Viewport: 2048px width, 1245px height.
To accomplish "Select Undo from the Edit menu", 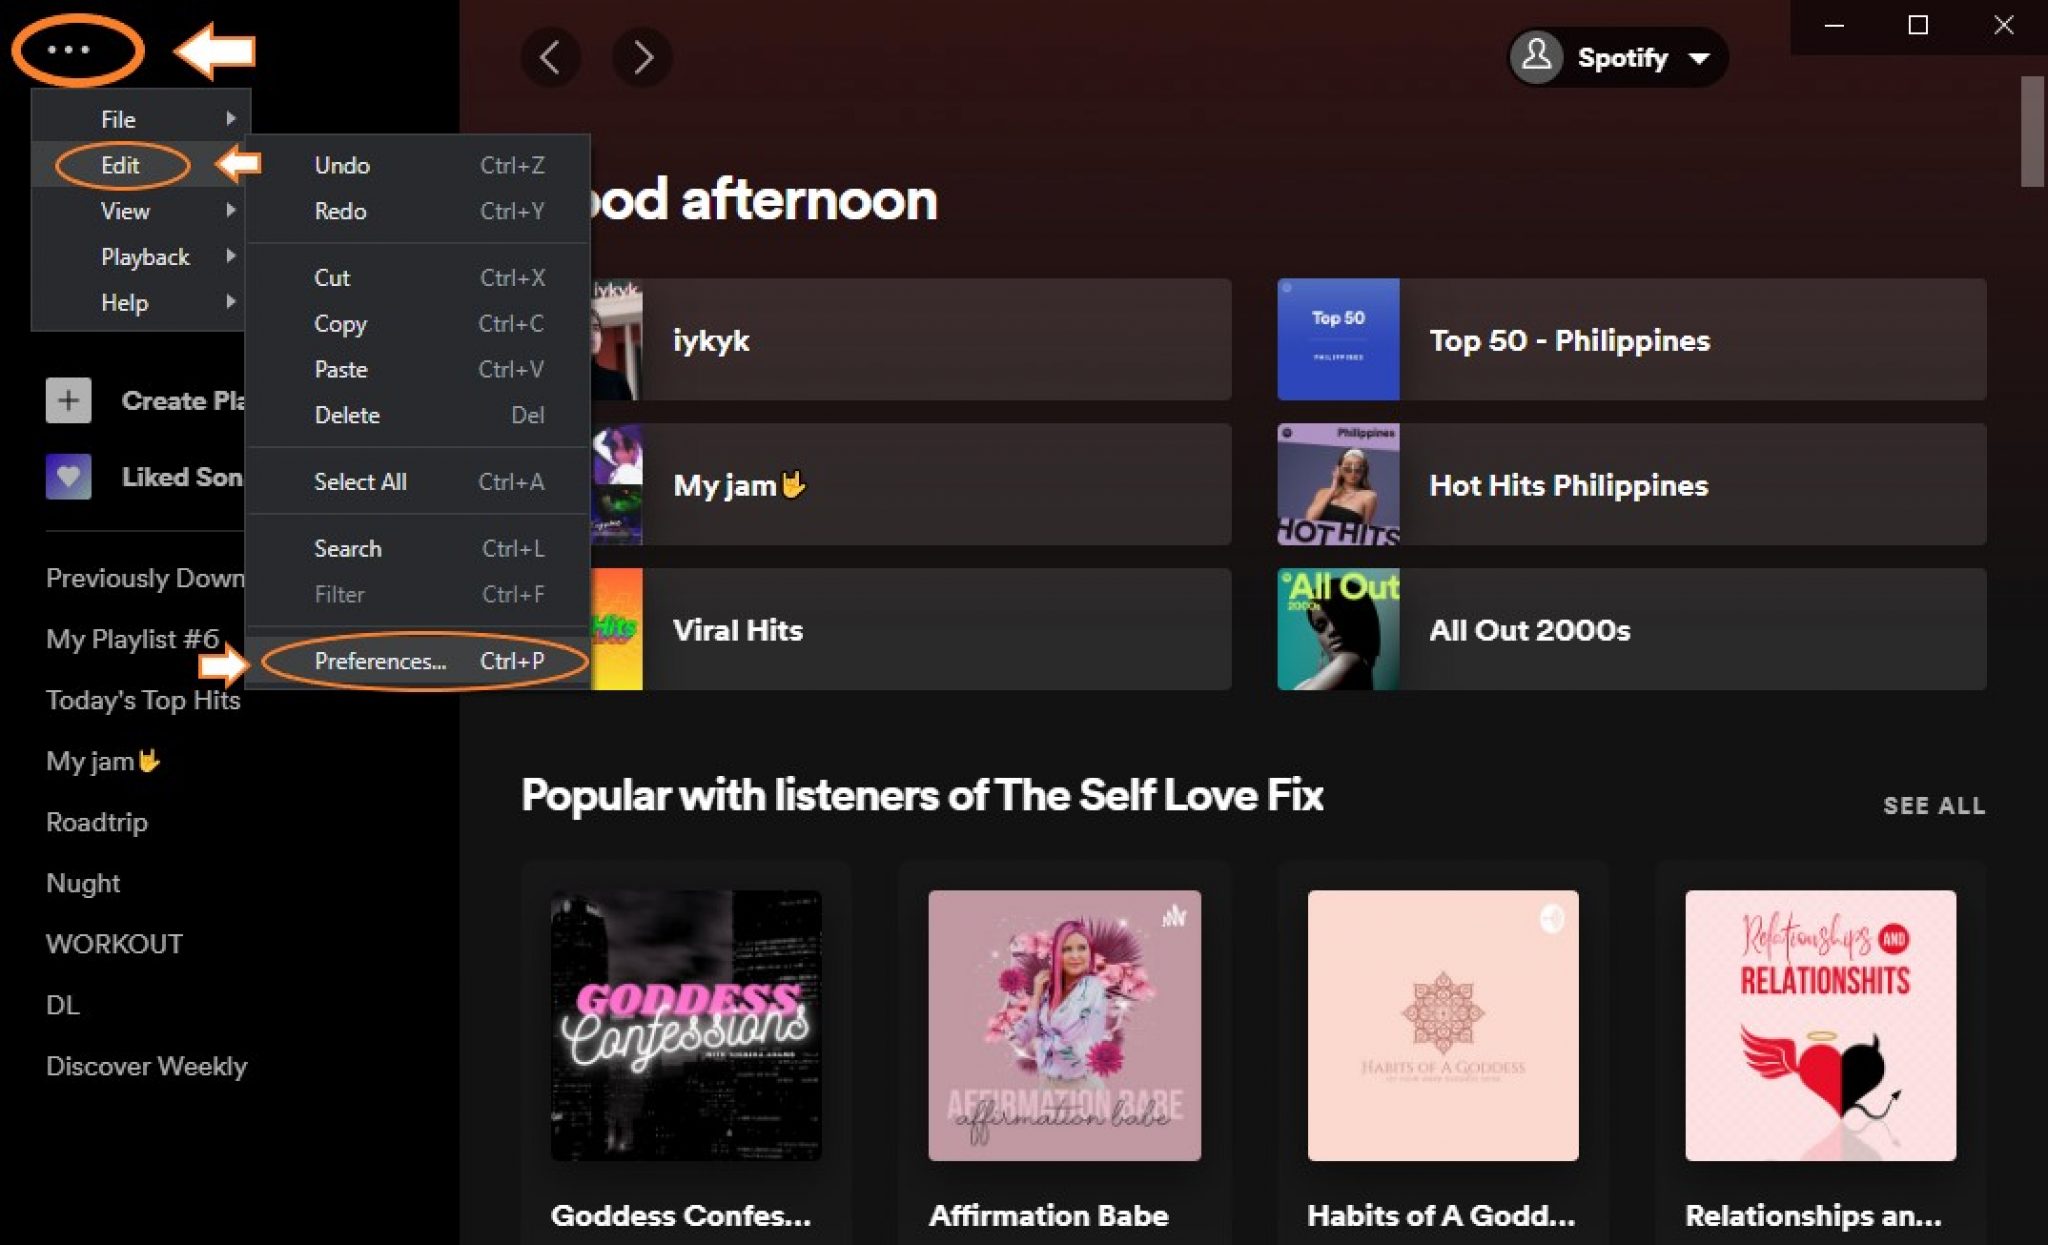I will coord(341,165).
